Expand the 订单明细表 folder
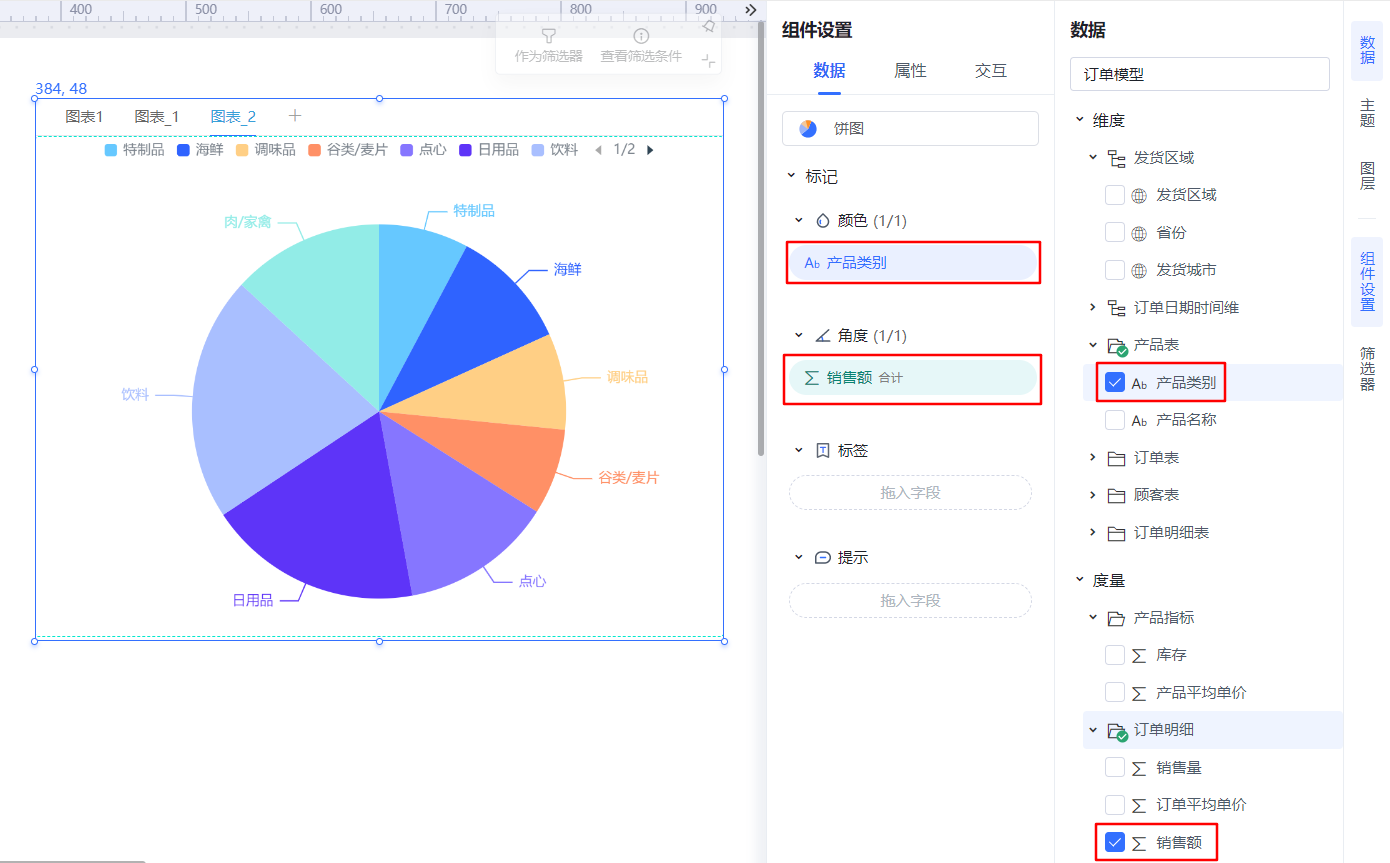This screenshot has height=863, width=1390. [1093, 533]
